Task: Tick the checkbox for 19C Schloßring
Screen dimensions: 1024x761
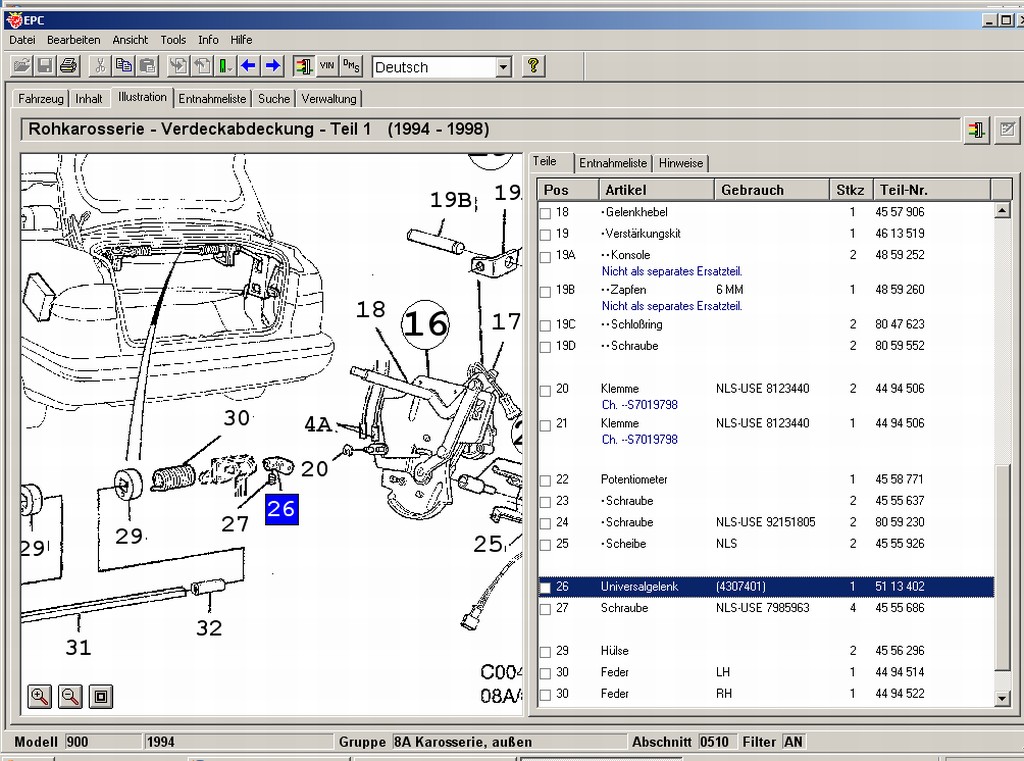Action: [x=545, y=325]
